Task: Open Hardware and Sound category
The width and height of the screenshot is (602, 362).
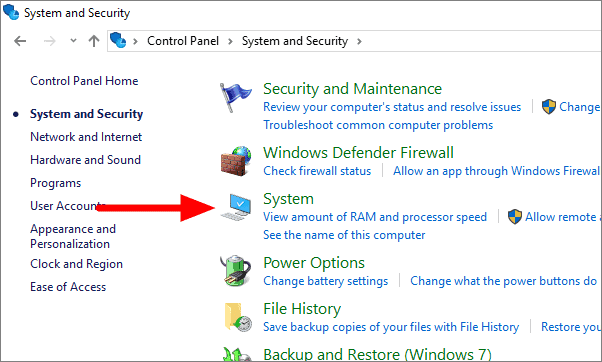Action: click(85, 160)
